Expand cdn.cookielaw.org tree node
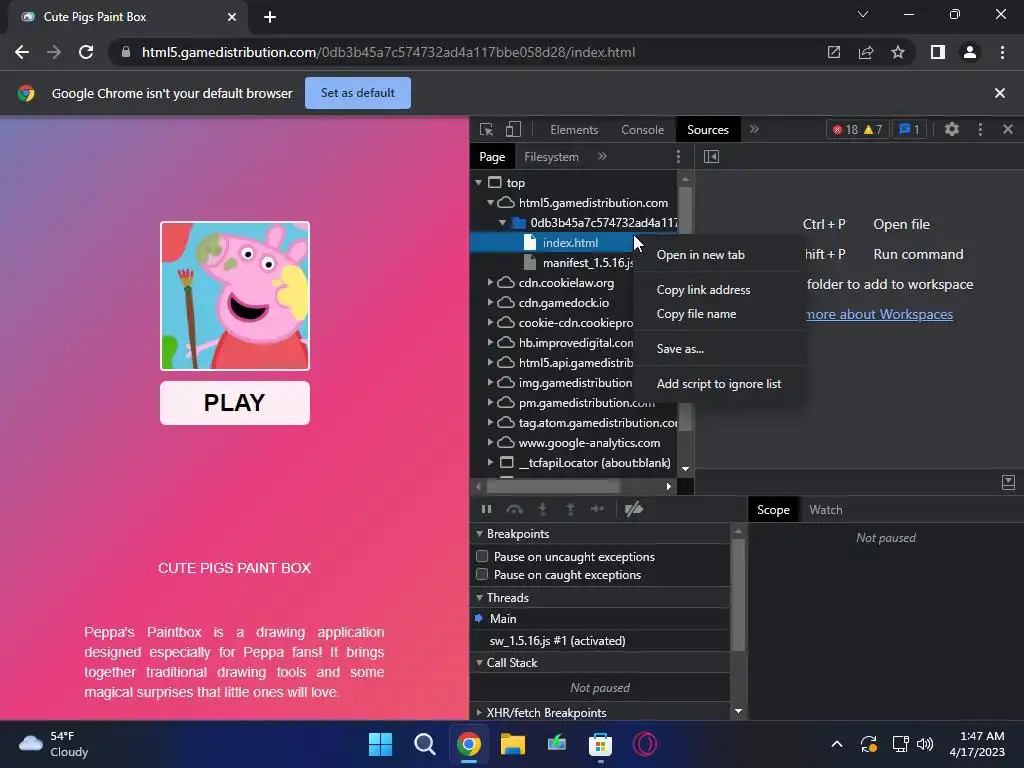 [490, 283]
